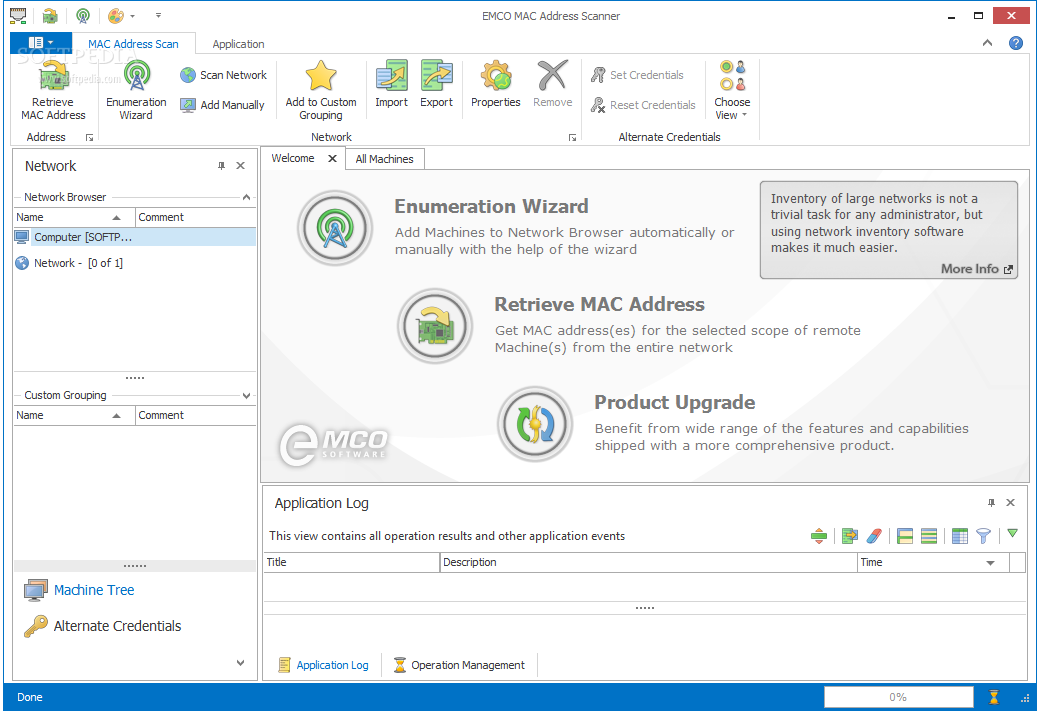Click Add to Custom Grouping star
The image size is (1037, 711).
(321, 91)
